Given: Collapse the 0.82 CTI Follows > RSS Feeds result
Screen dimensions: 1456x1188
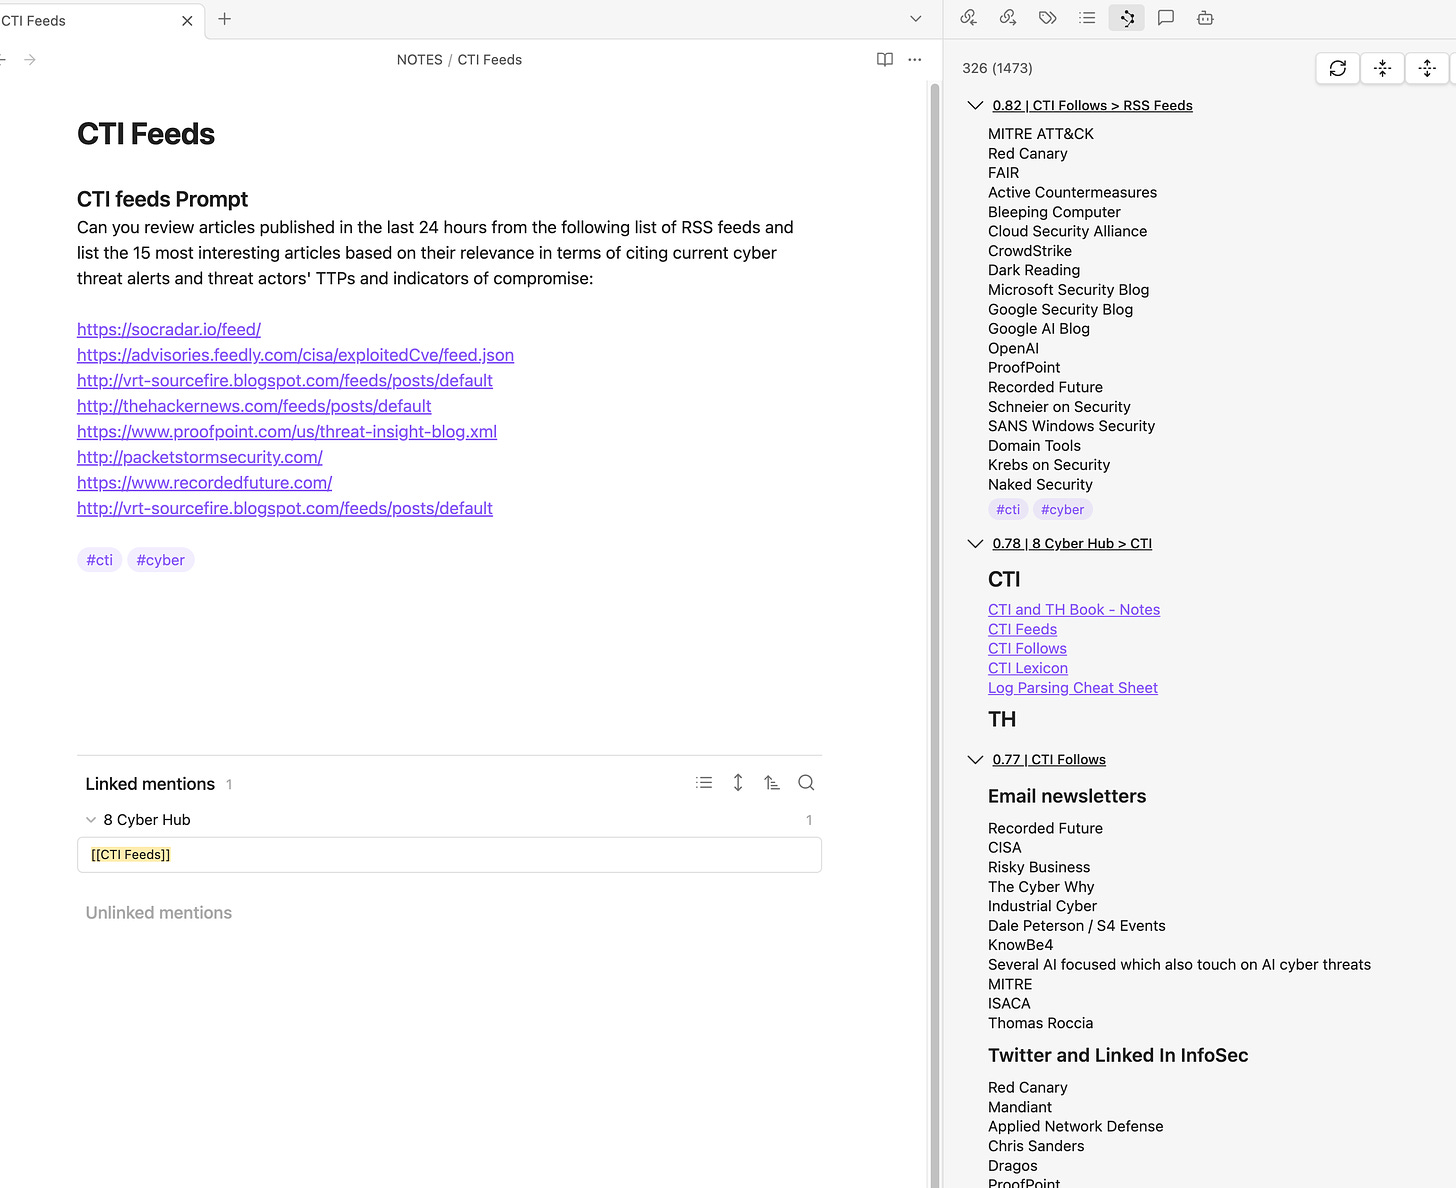Looking at the screenshot, I should (x=975, y=106).
